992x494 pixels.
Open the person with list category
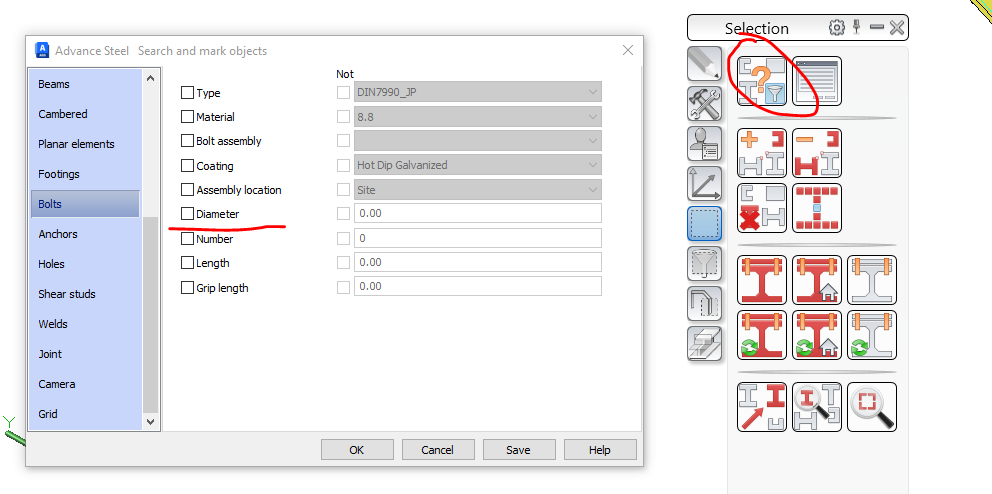coord(704,144)
